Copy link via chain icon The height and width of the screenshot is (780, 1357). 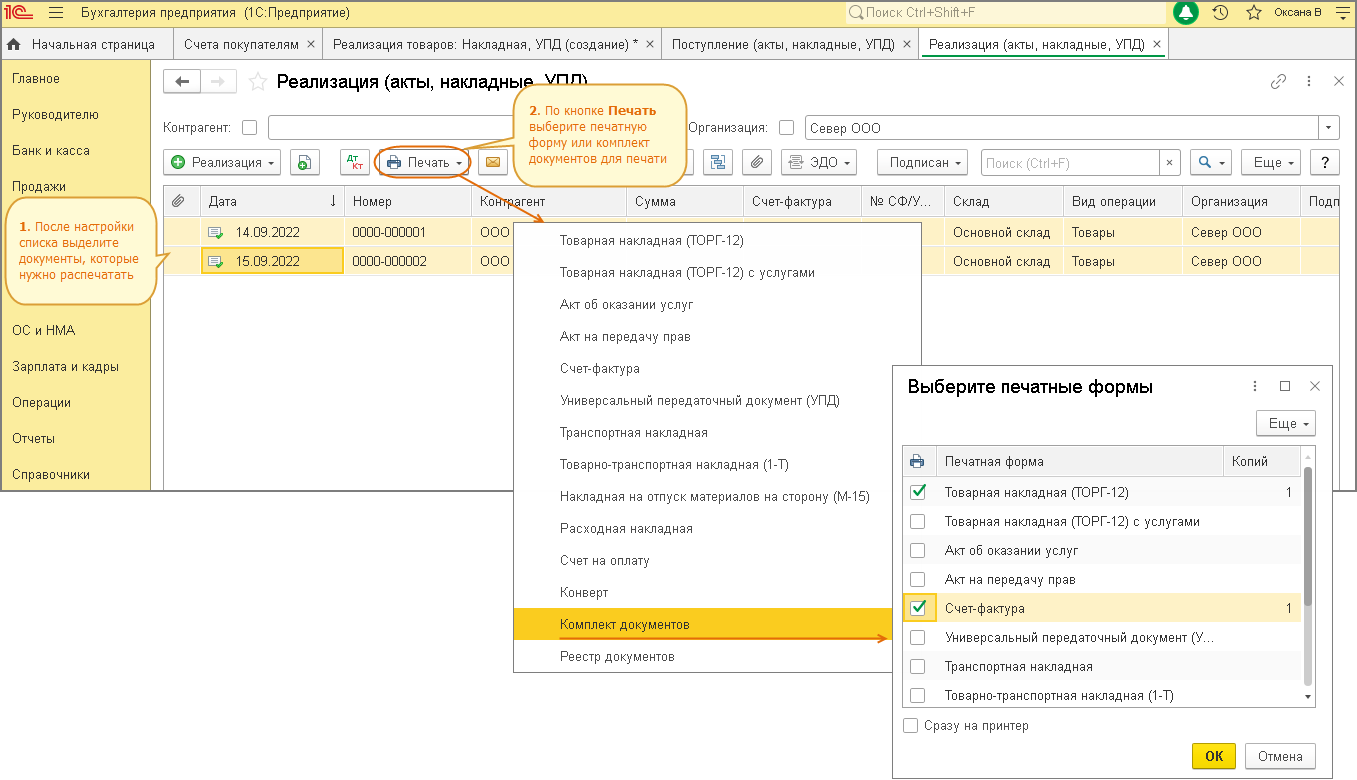point(1278,82)
